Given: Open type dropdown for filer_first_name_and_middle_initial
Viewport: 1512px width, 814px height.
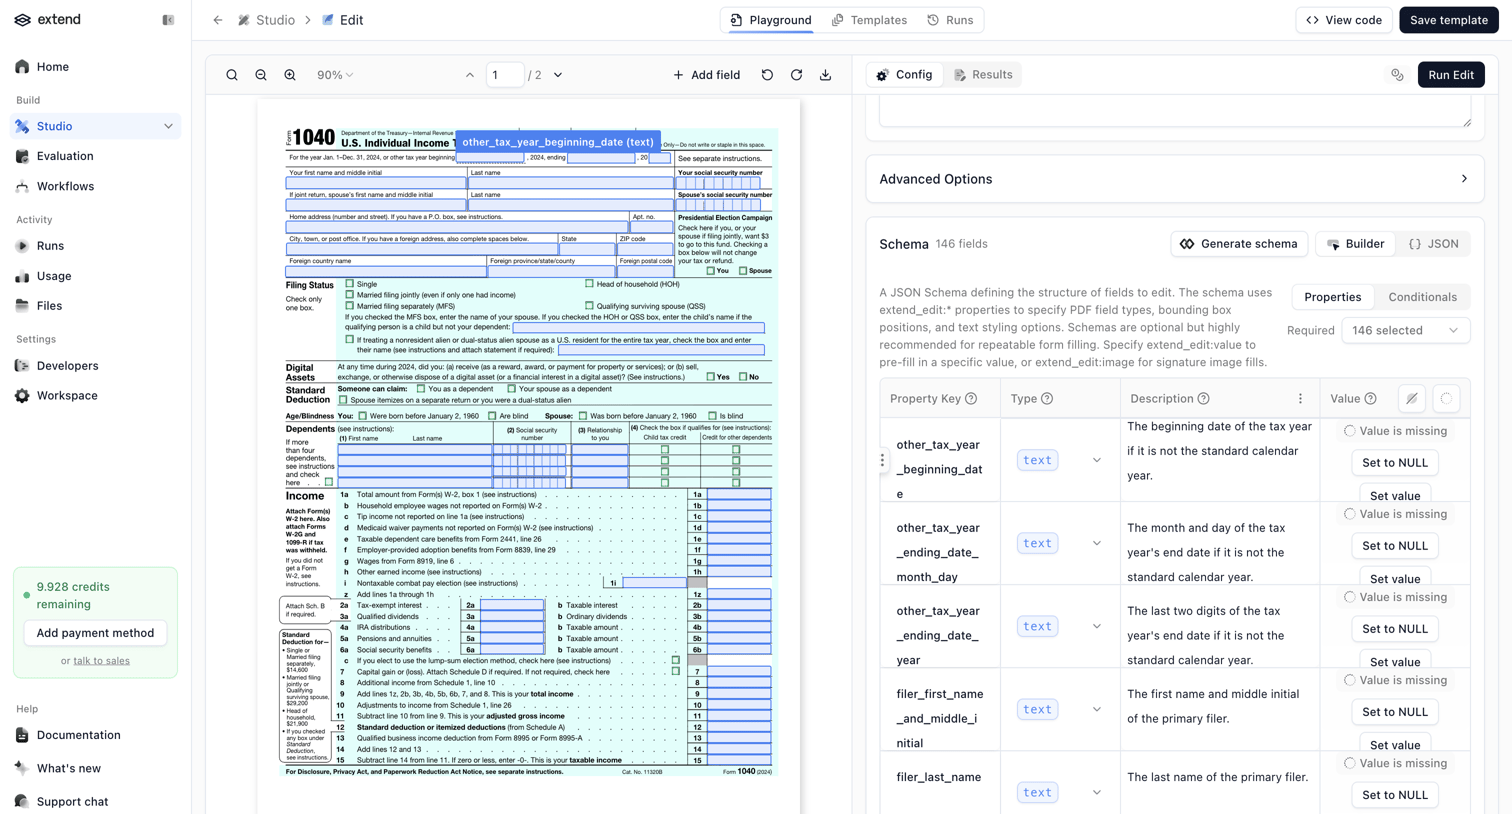Looking at the screenshot, I should click(1096, 709).
